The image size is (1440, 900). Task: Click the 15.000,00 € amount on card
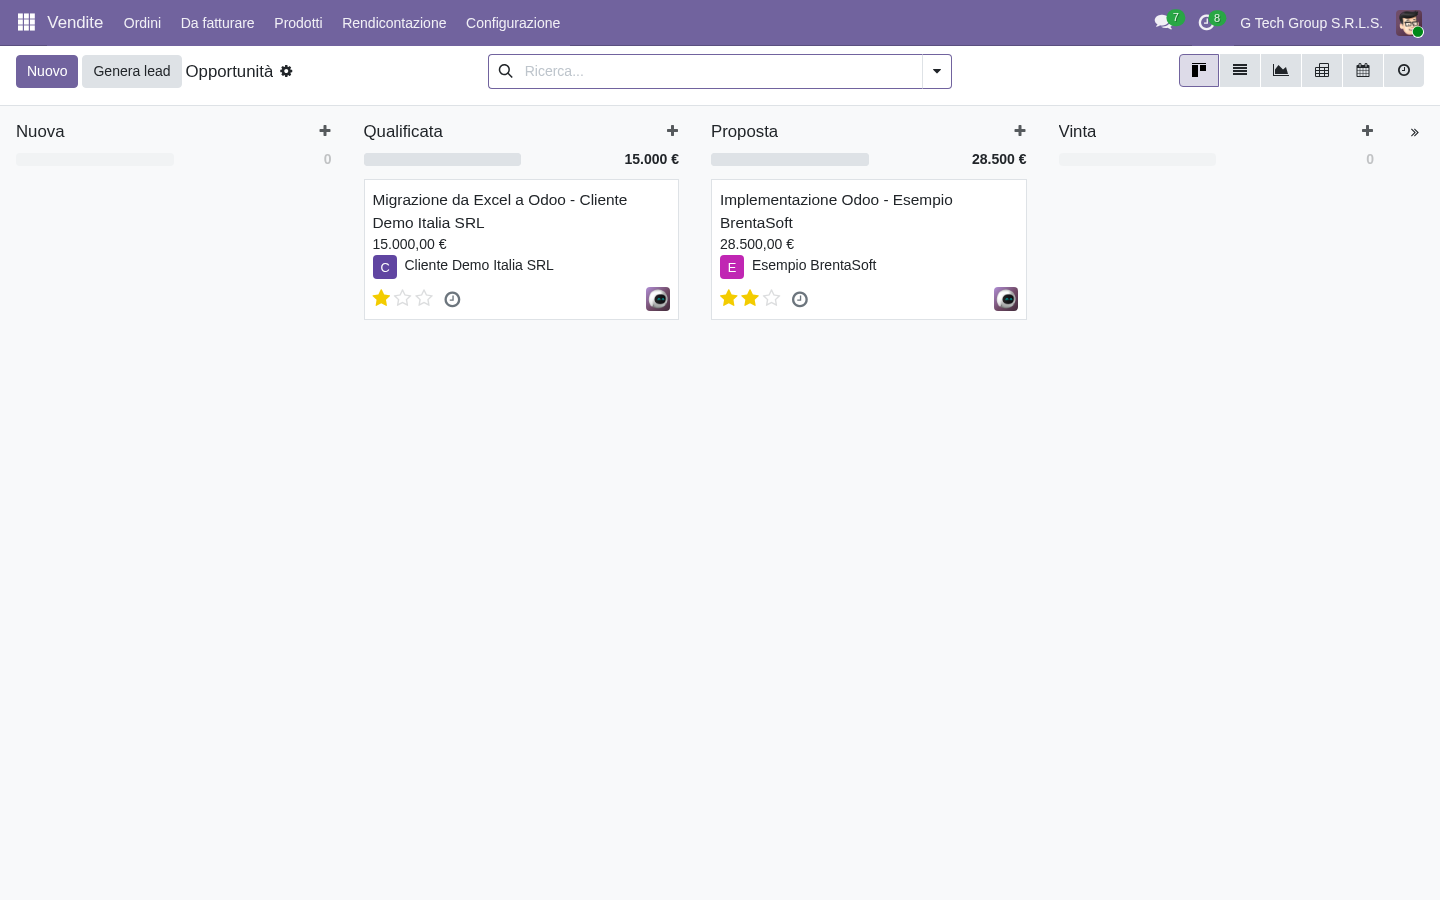[409, 244]
